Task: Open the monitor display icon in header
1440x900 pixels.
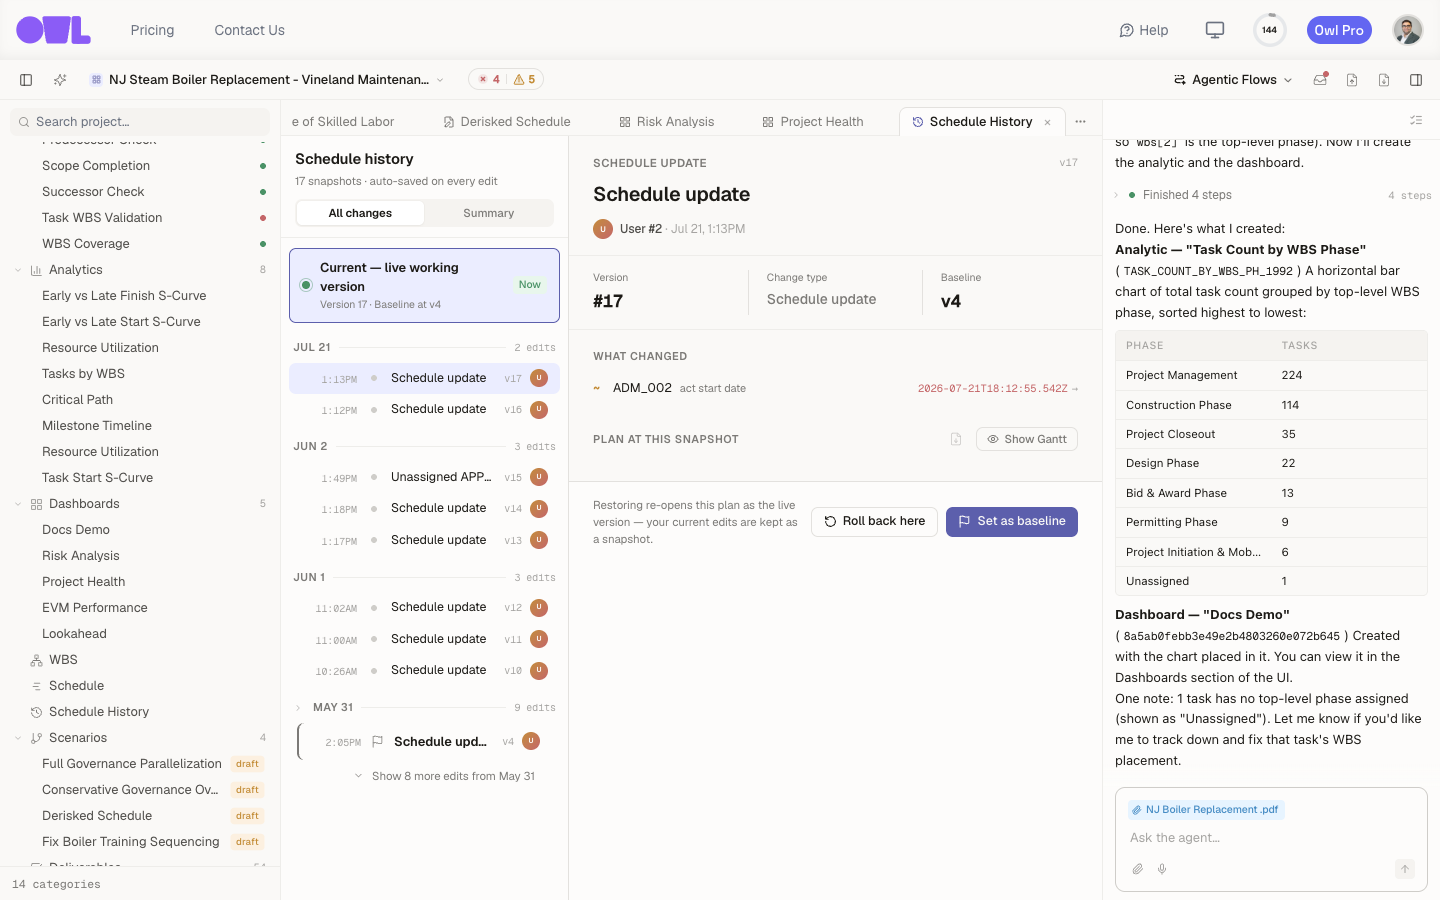Action: click(1215, 30)
